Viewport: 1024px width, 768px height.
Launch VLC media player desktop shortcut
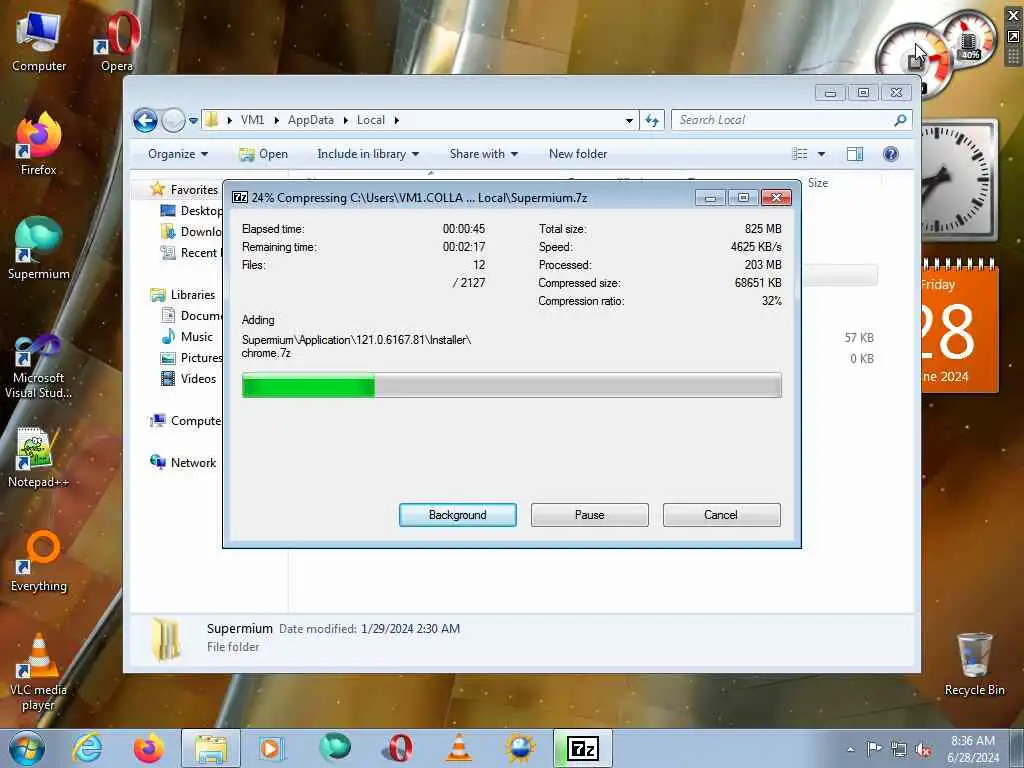tap(39, 673)
